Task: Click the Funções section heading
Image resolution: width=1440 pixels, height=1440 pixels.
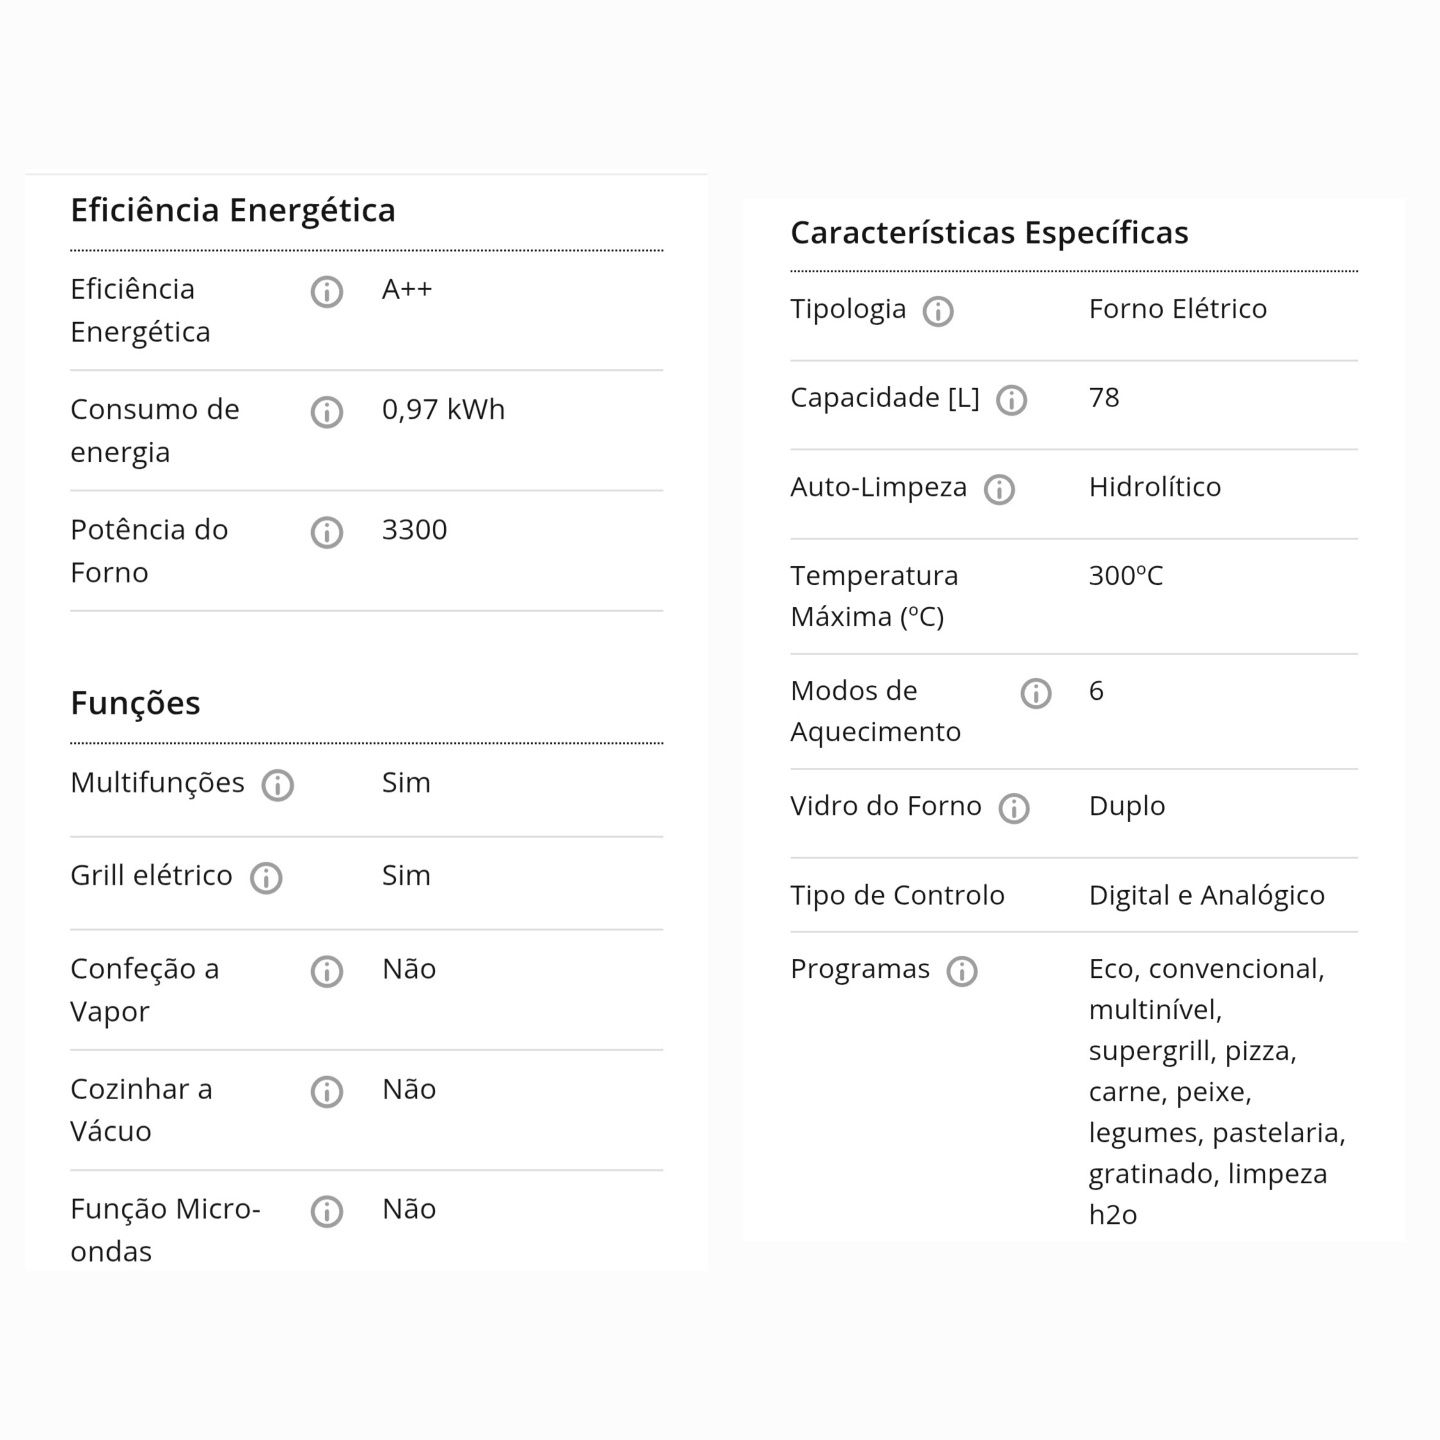Action: click(135, 703)
